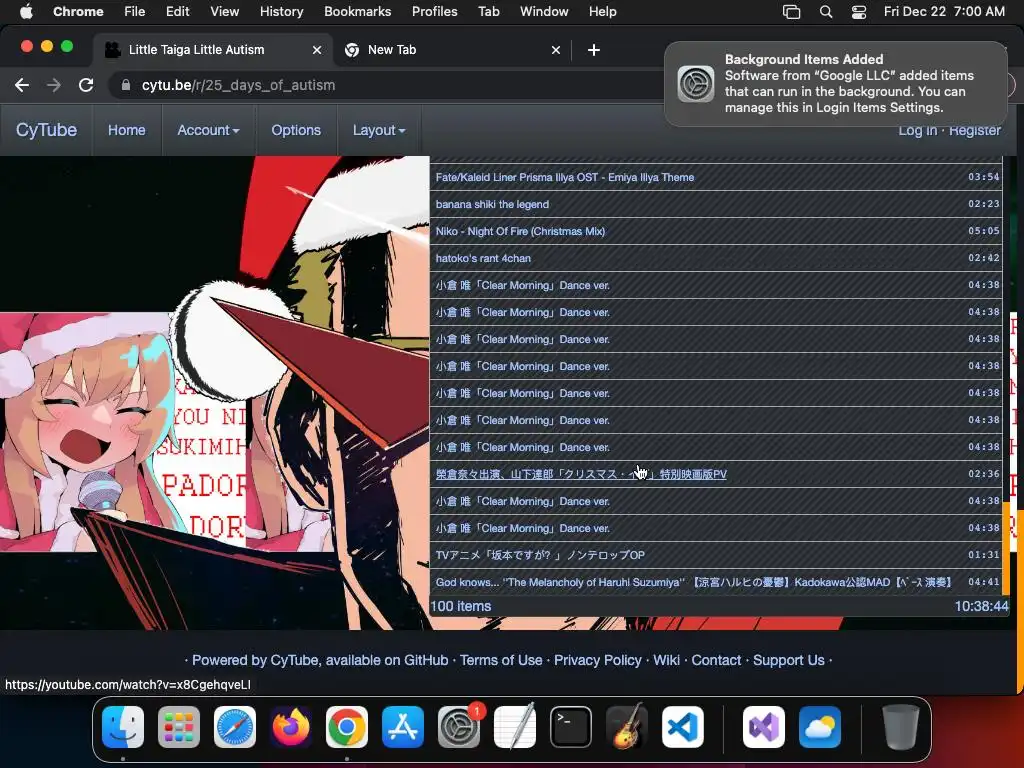Click the Background Items Added notification

[x=836, y=84]
